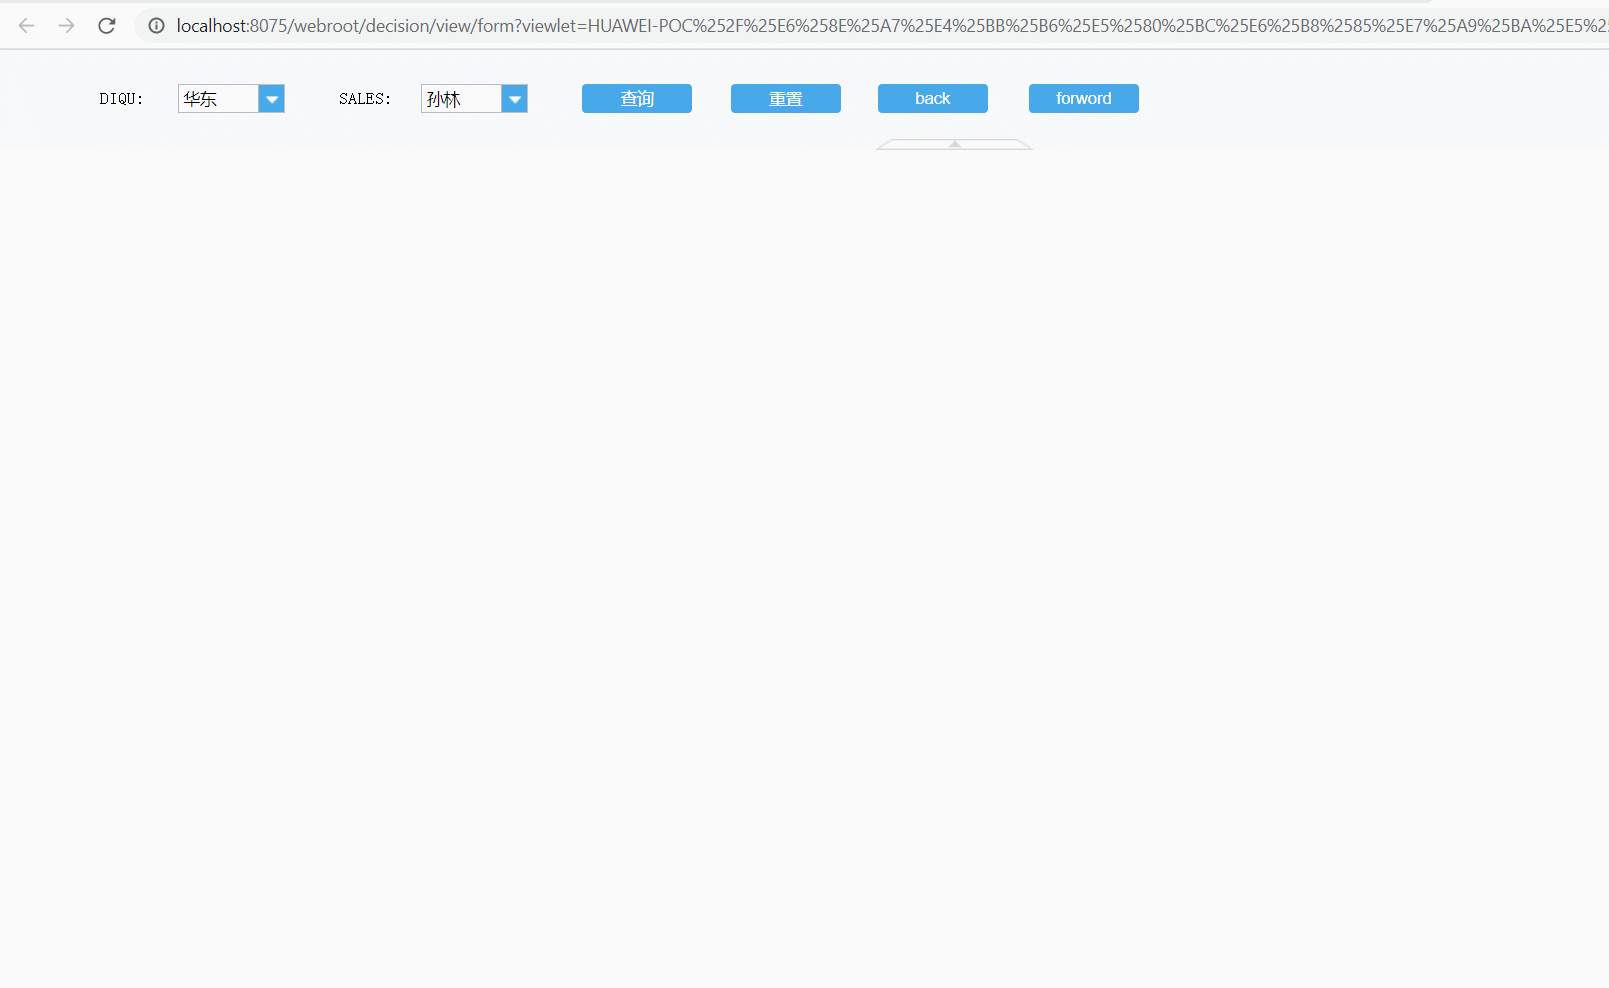1609x988 pixels.
Task: Click the 重置 reset button
Action: [x=786, y=99]
